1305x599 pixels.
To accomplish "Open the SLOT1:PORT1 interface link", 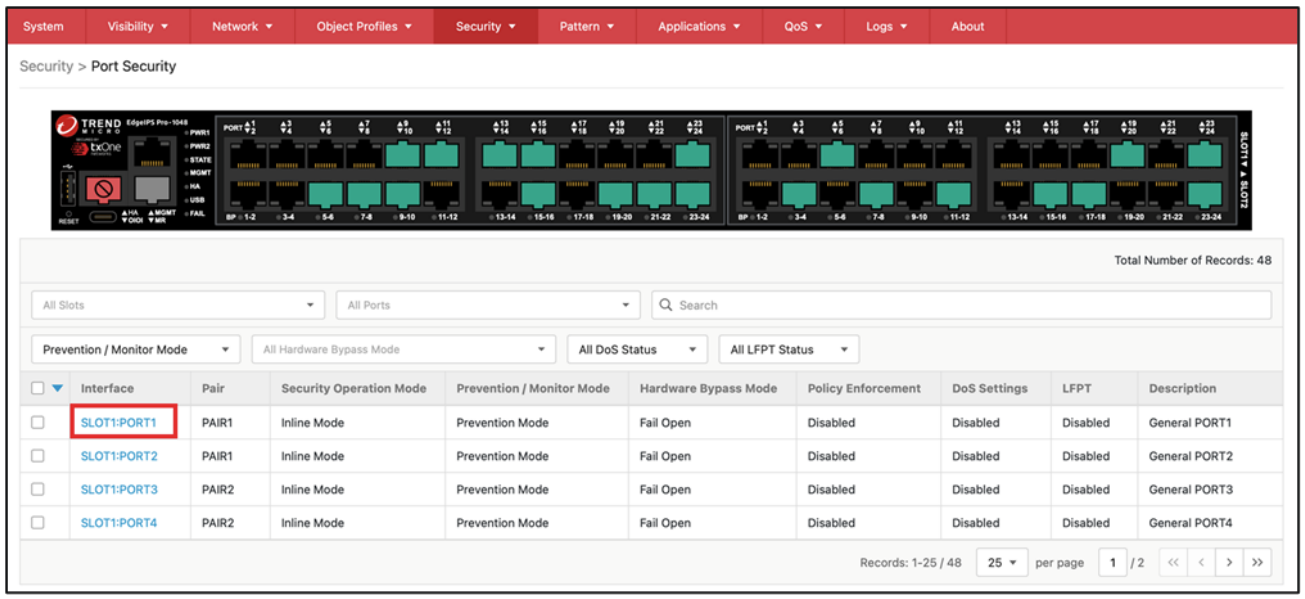I will [119, 423].
